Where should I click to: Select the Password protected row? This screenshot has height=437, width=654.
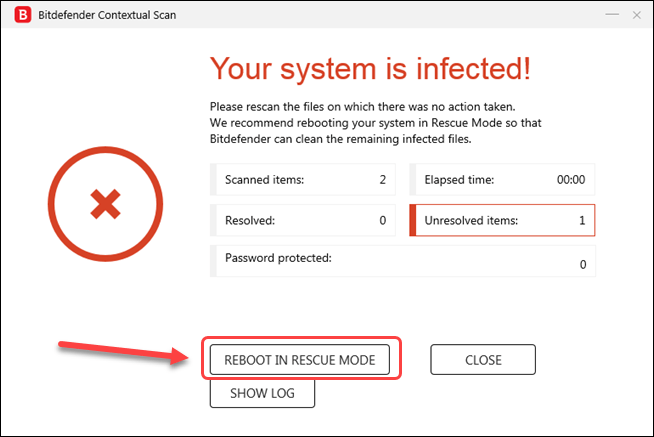click(x=403, y=261)
